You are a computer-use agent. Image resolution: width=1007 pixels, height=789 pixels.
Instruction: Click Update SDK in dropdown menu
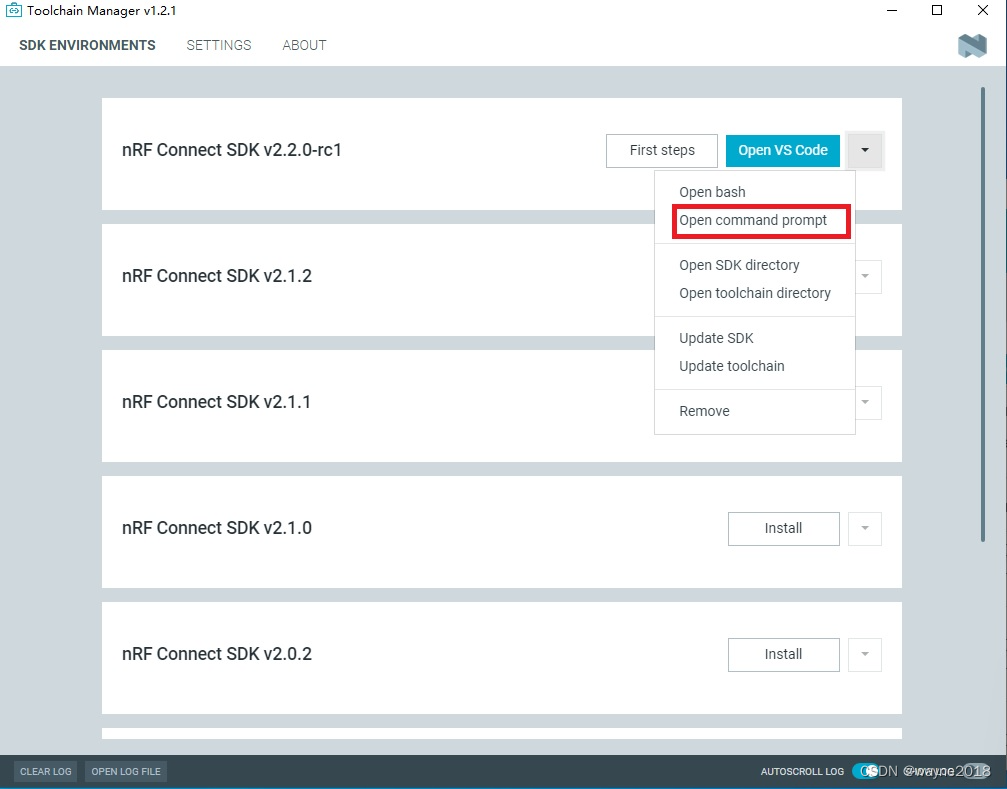[x=716, y=338]
